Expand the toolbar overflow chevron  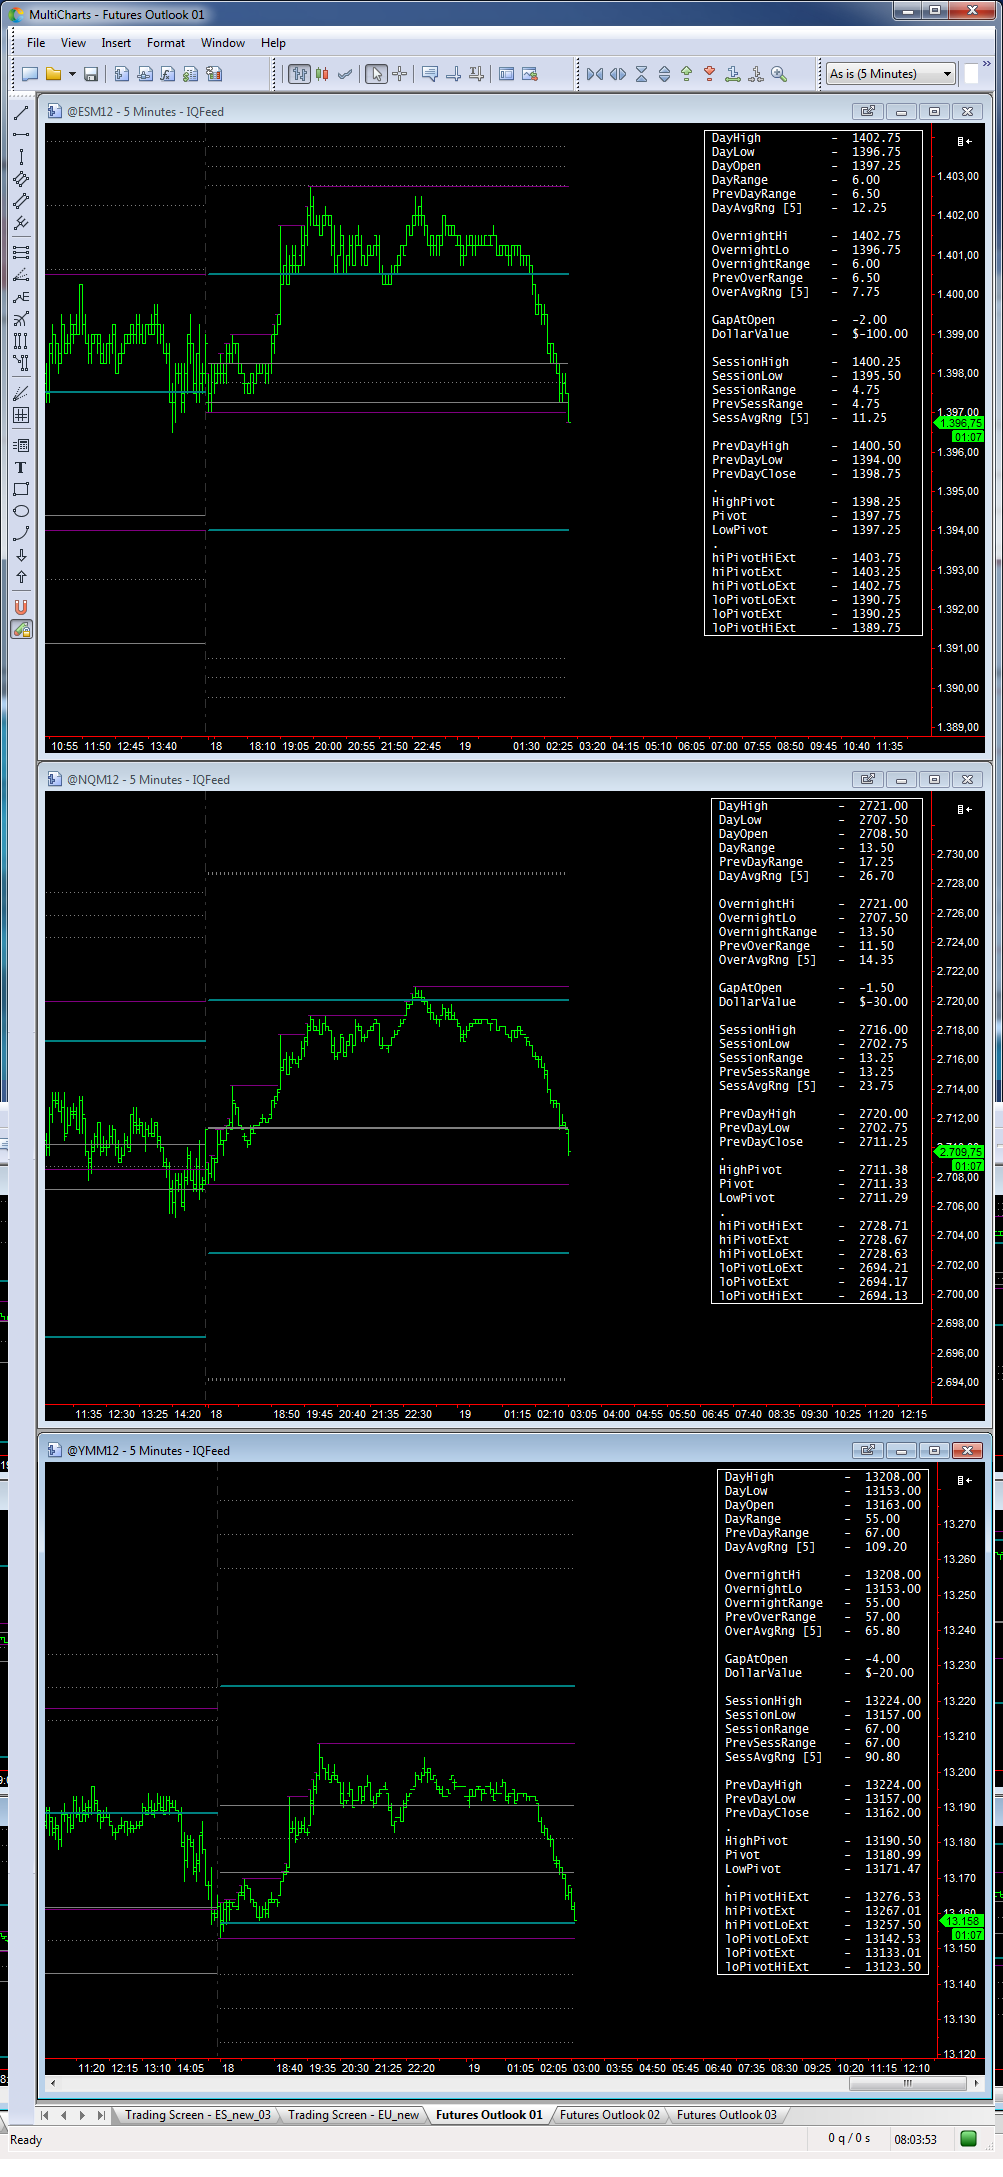click(x=988, y=65)
